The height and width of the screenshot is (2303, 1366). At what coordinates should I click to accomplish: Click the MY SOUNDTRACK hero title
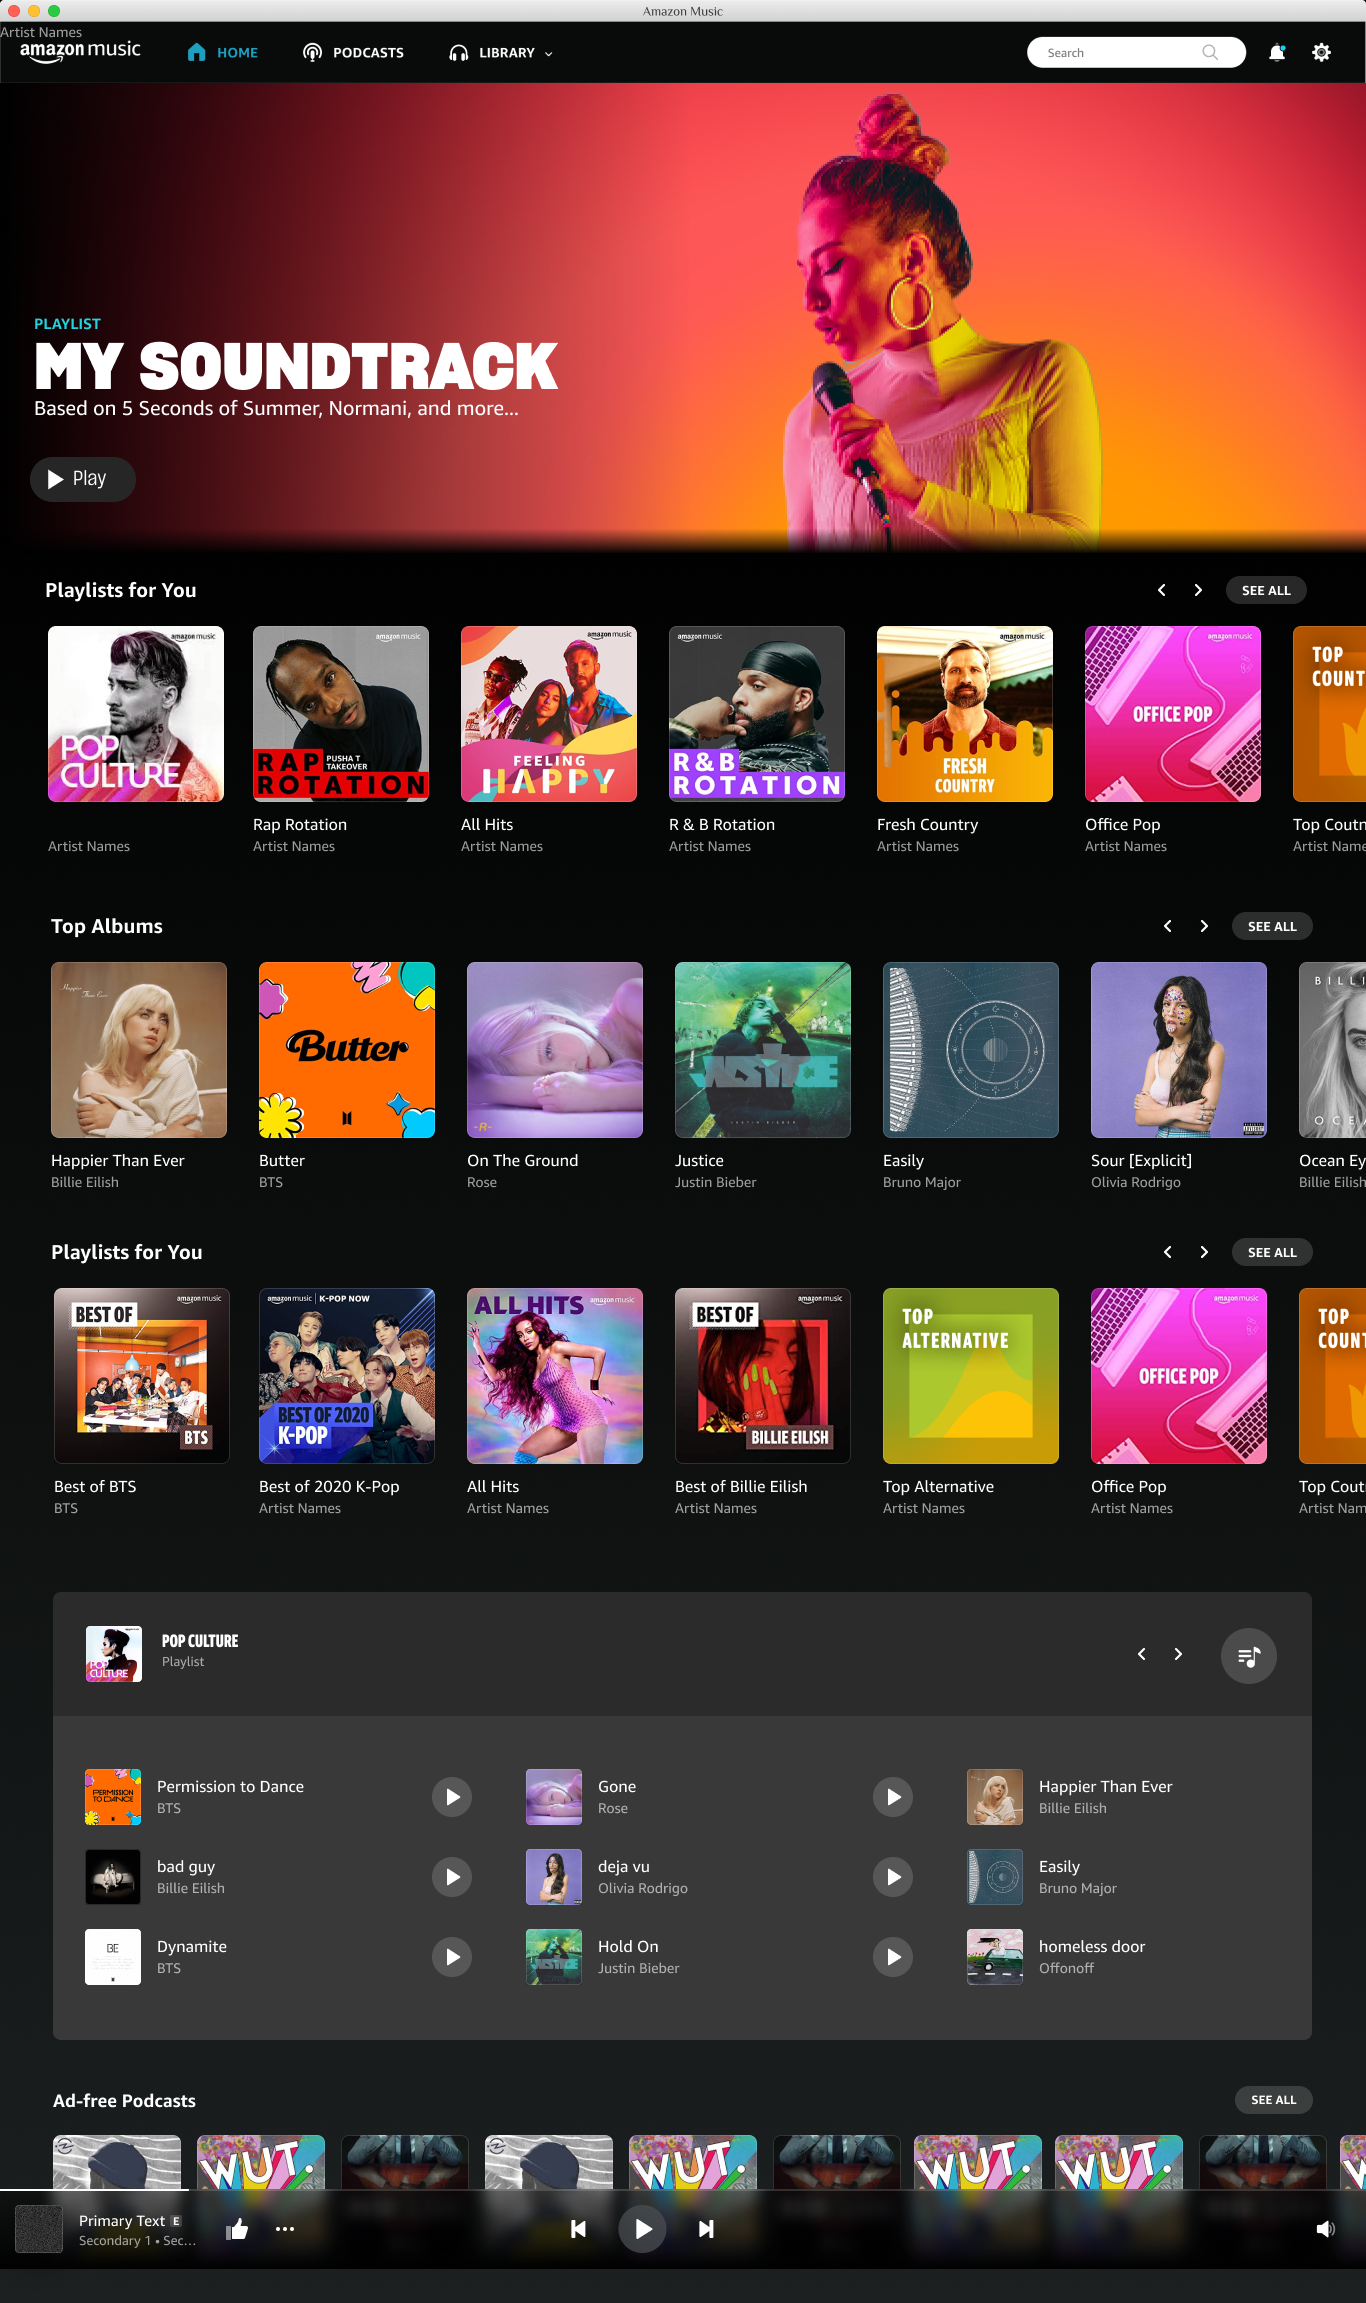[x=296, y=367]
